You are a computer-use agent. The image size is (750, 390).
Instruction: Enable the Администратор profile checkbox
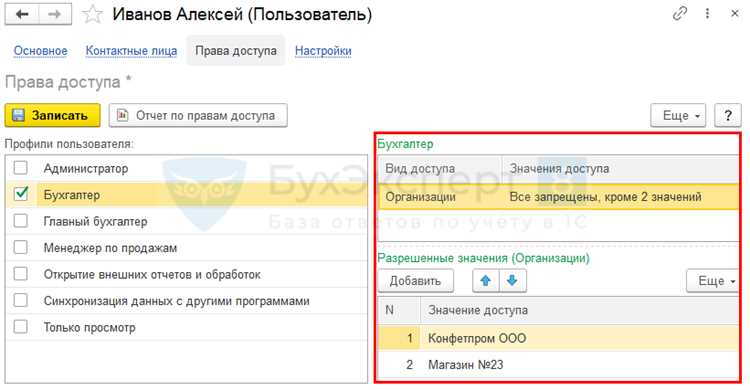pos(21,168)
